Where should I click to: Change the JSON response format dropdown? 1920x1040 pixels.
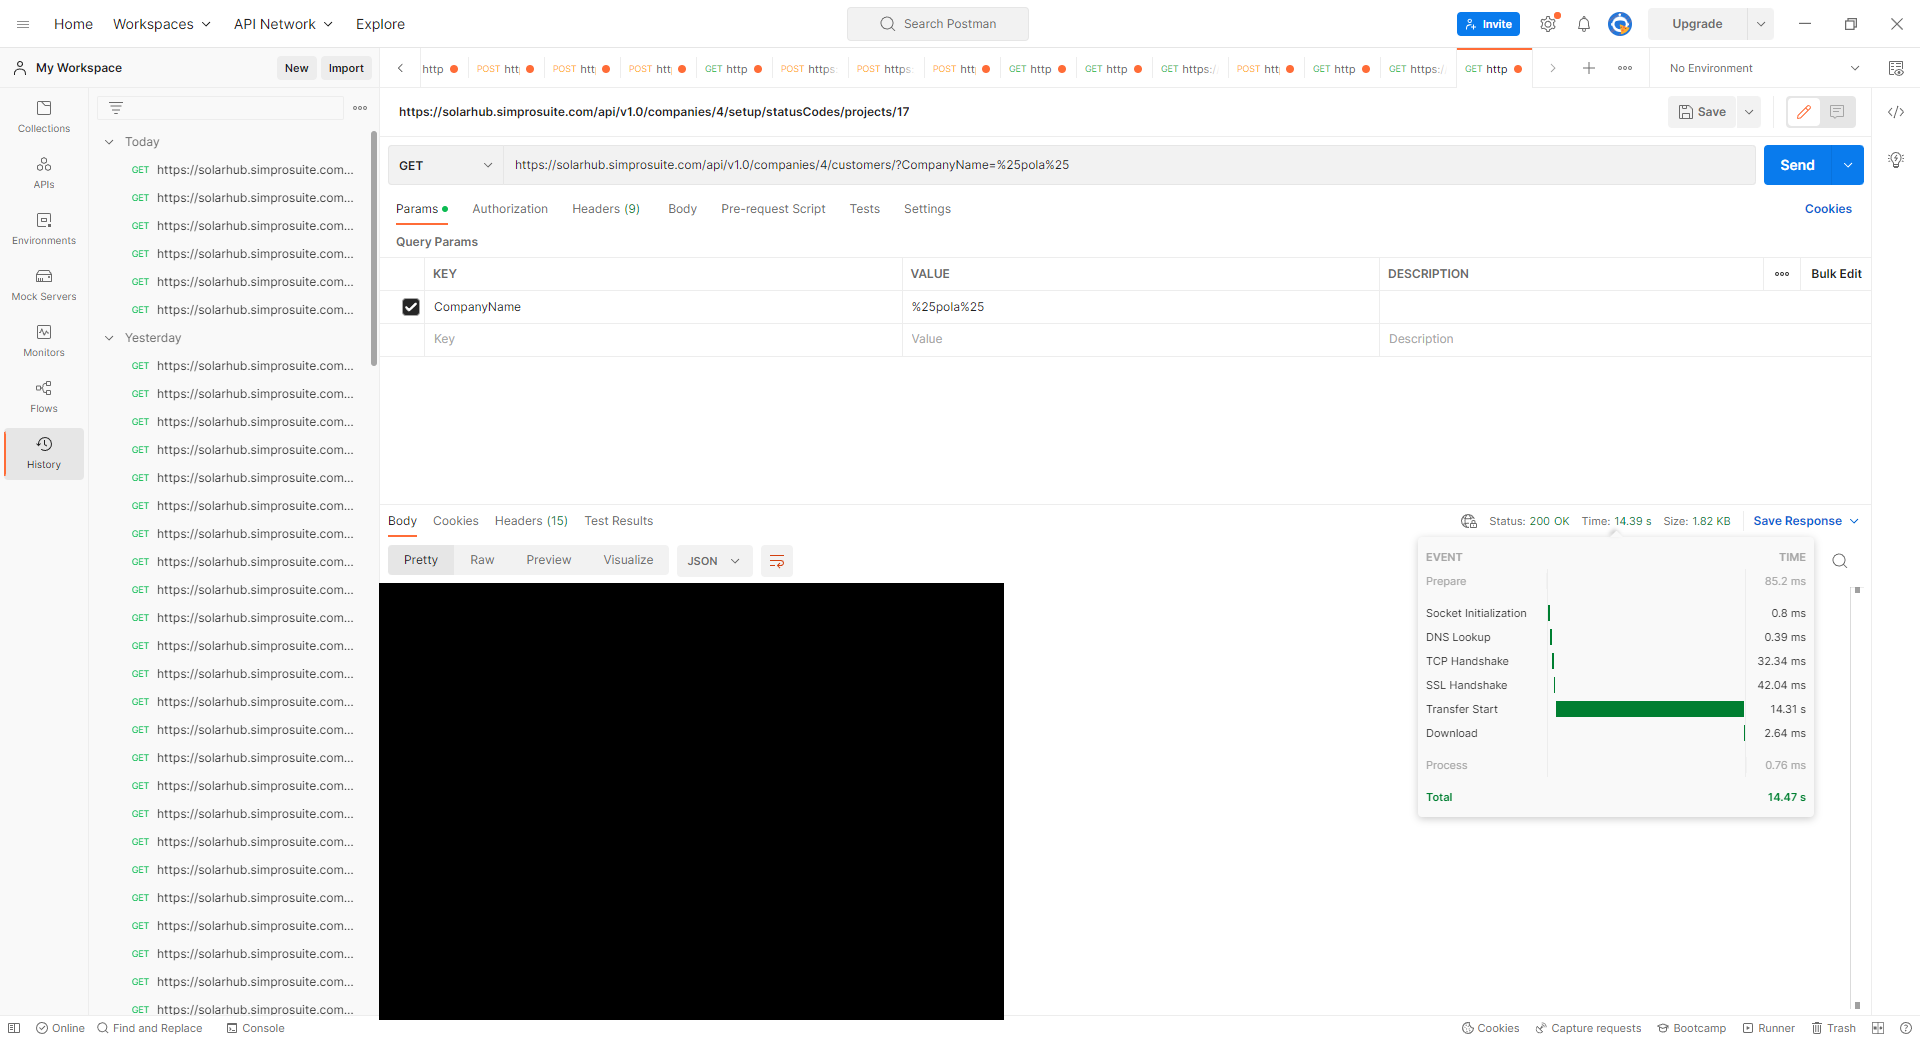714,561
